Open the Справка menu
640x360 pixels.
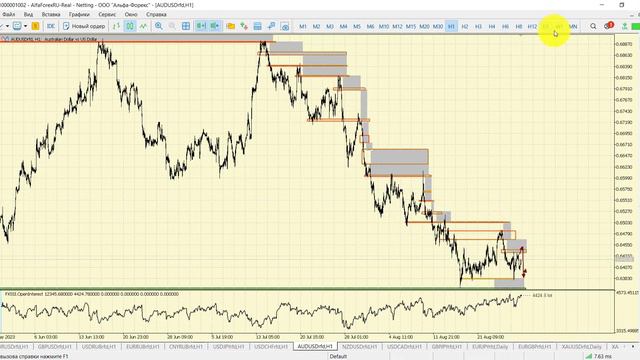tap(156, 14)
